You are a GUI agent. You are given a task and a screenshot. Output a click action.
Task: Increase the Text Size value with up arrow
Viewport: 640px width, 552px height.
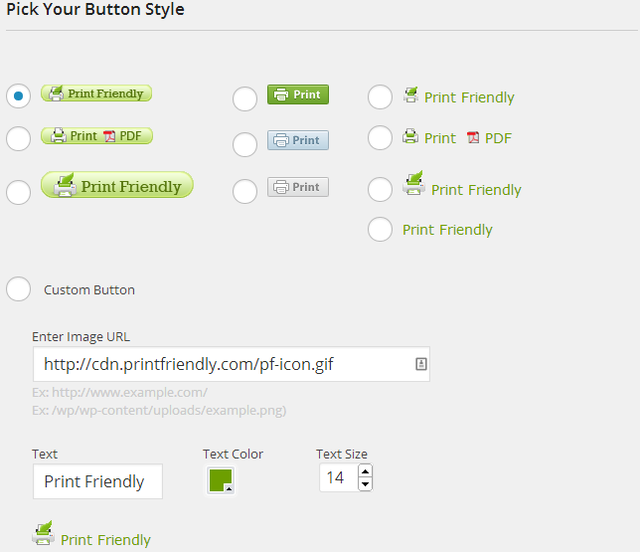365,471
